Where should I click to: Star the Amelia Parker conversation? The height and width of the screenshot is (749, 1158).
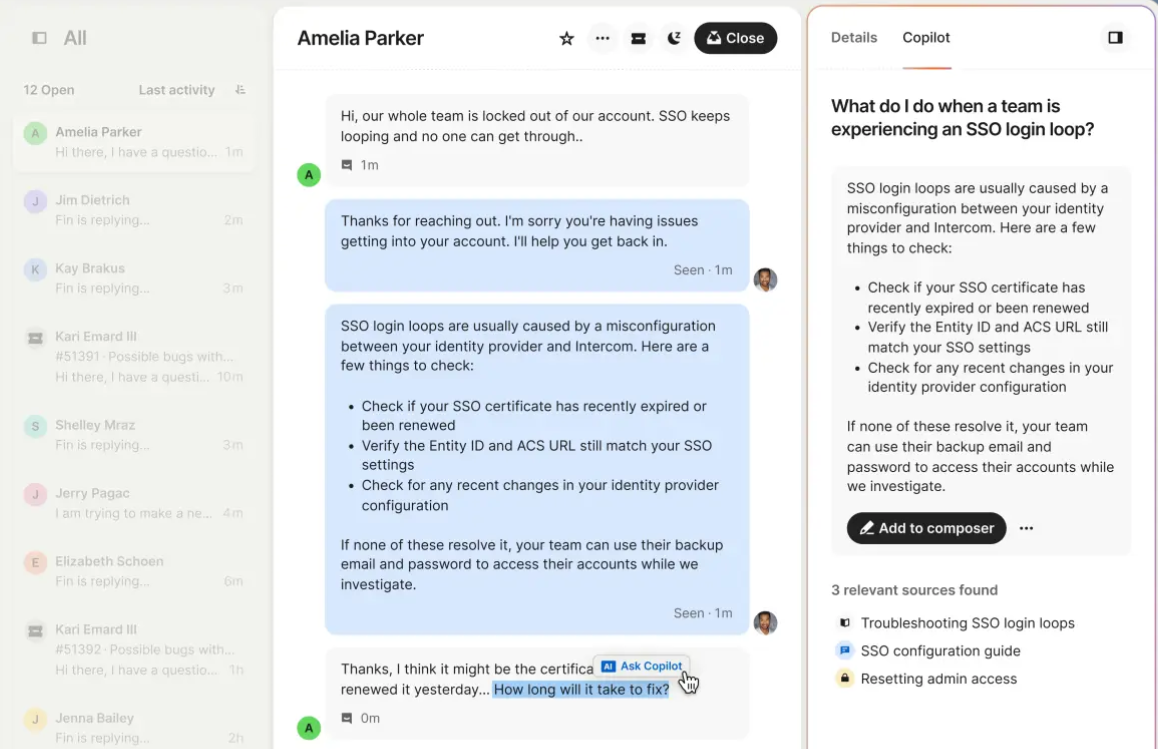566,38
